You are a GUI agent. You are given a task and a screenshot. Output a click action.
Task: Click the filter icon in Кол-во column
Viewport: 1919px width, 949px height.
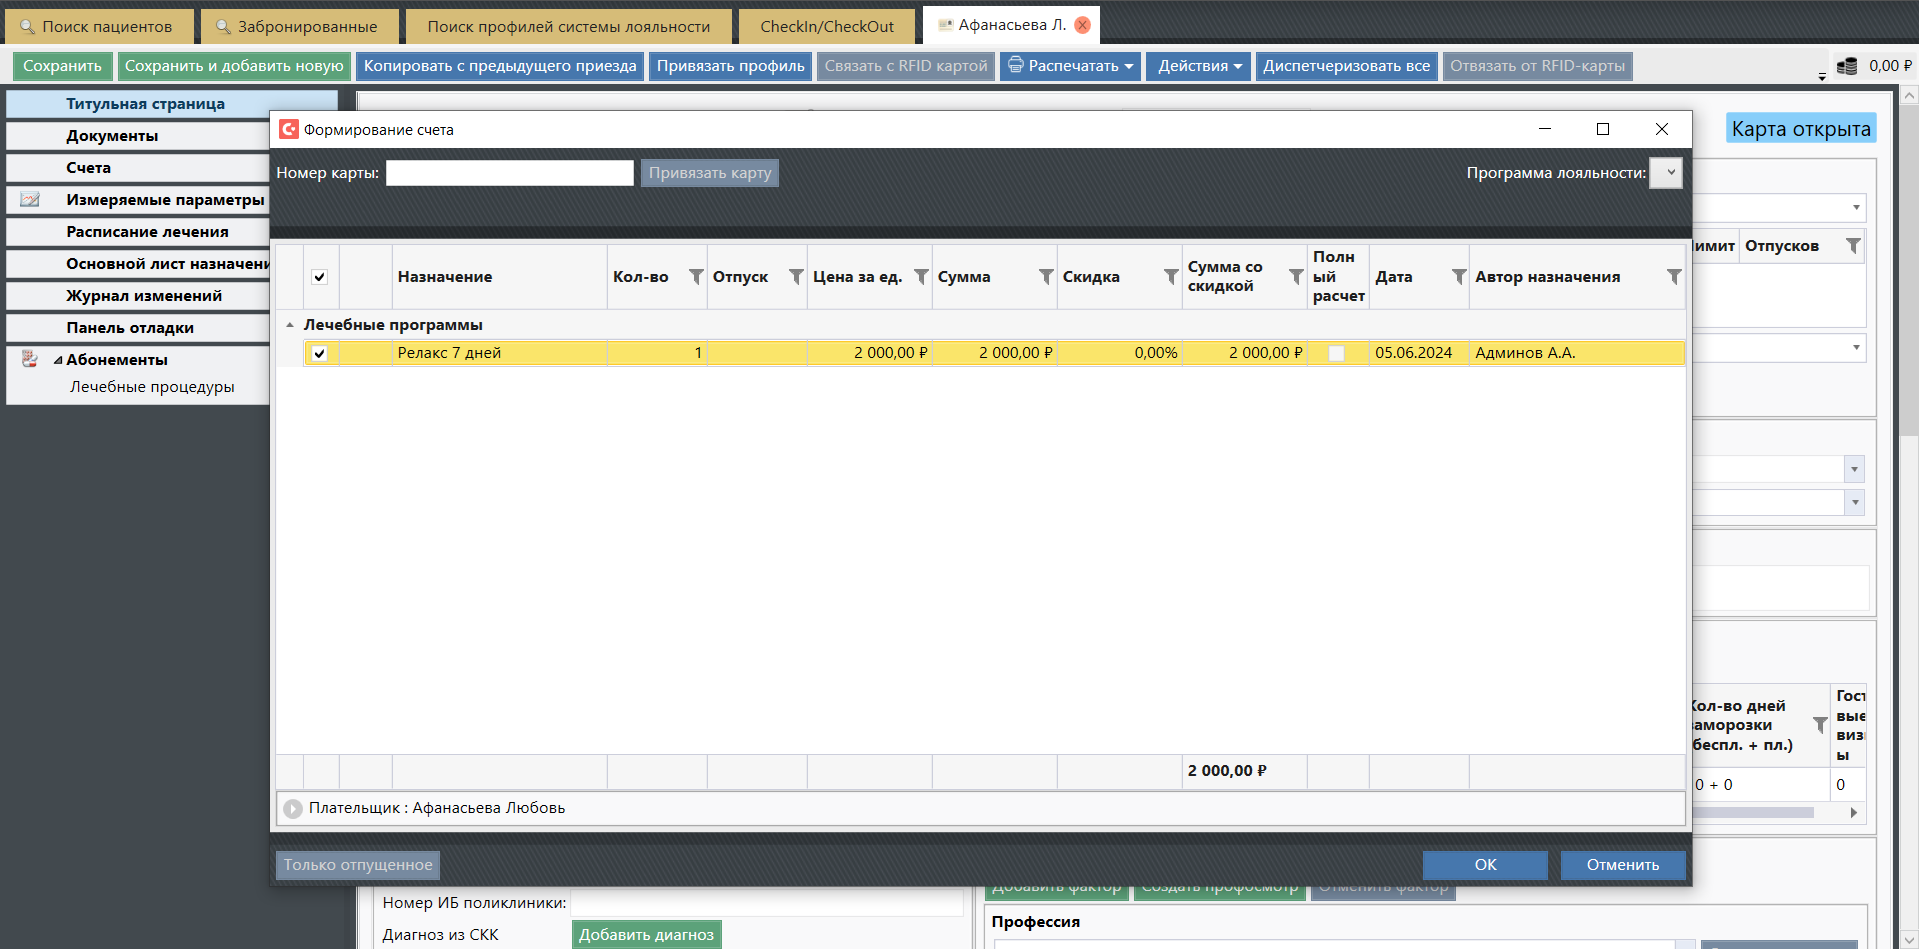[x=695, y=277]
